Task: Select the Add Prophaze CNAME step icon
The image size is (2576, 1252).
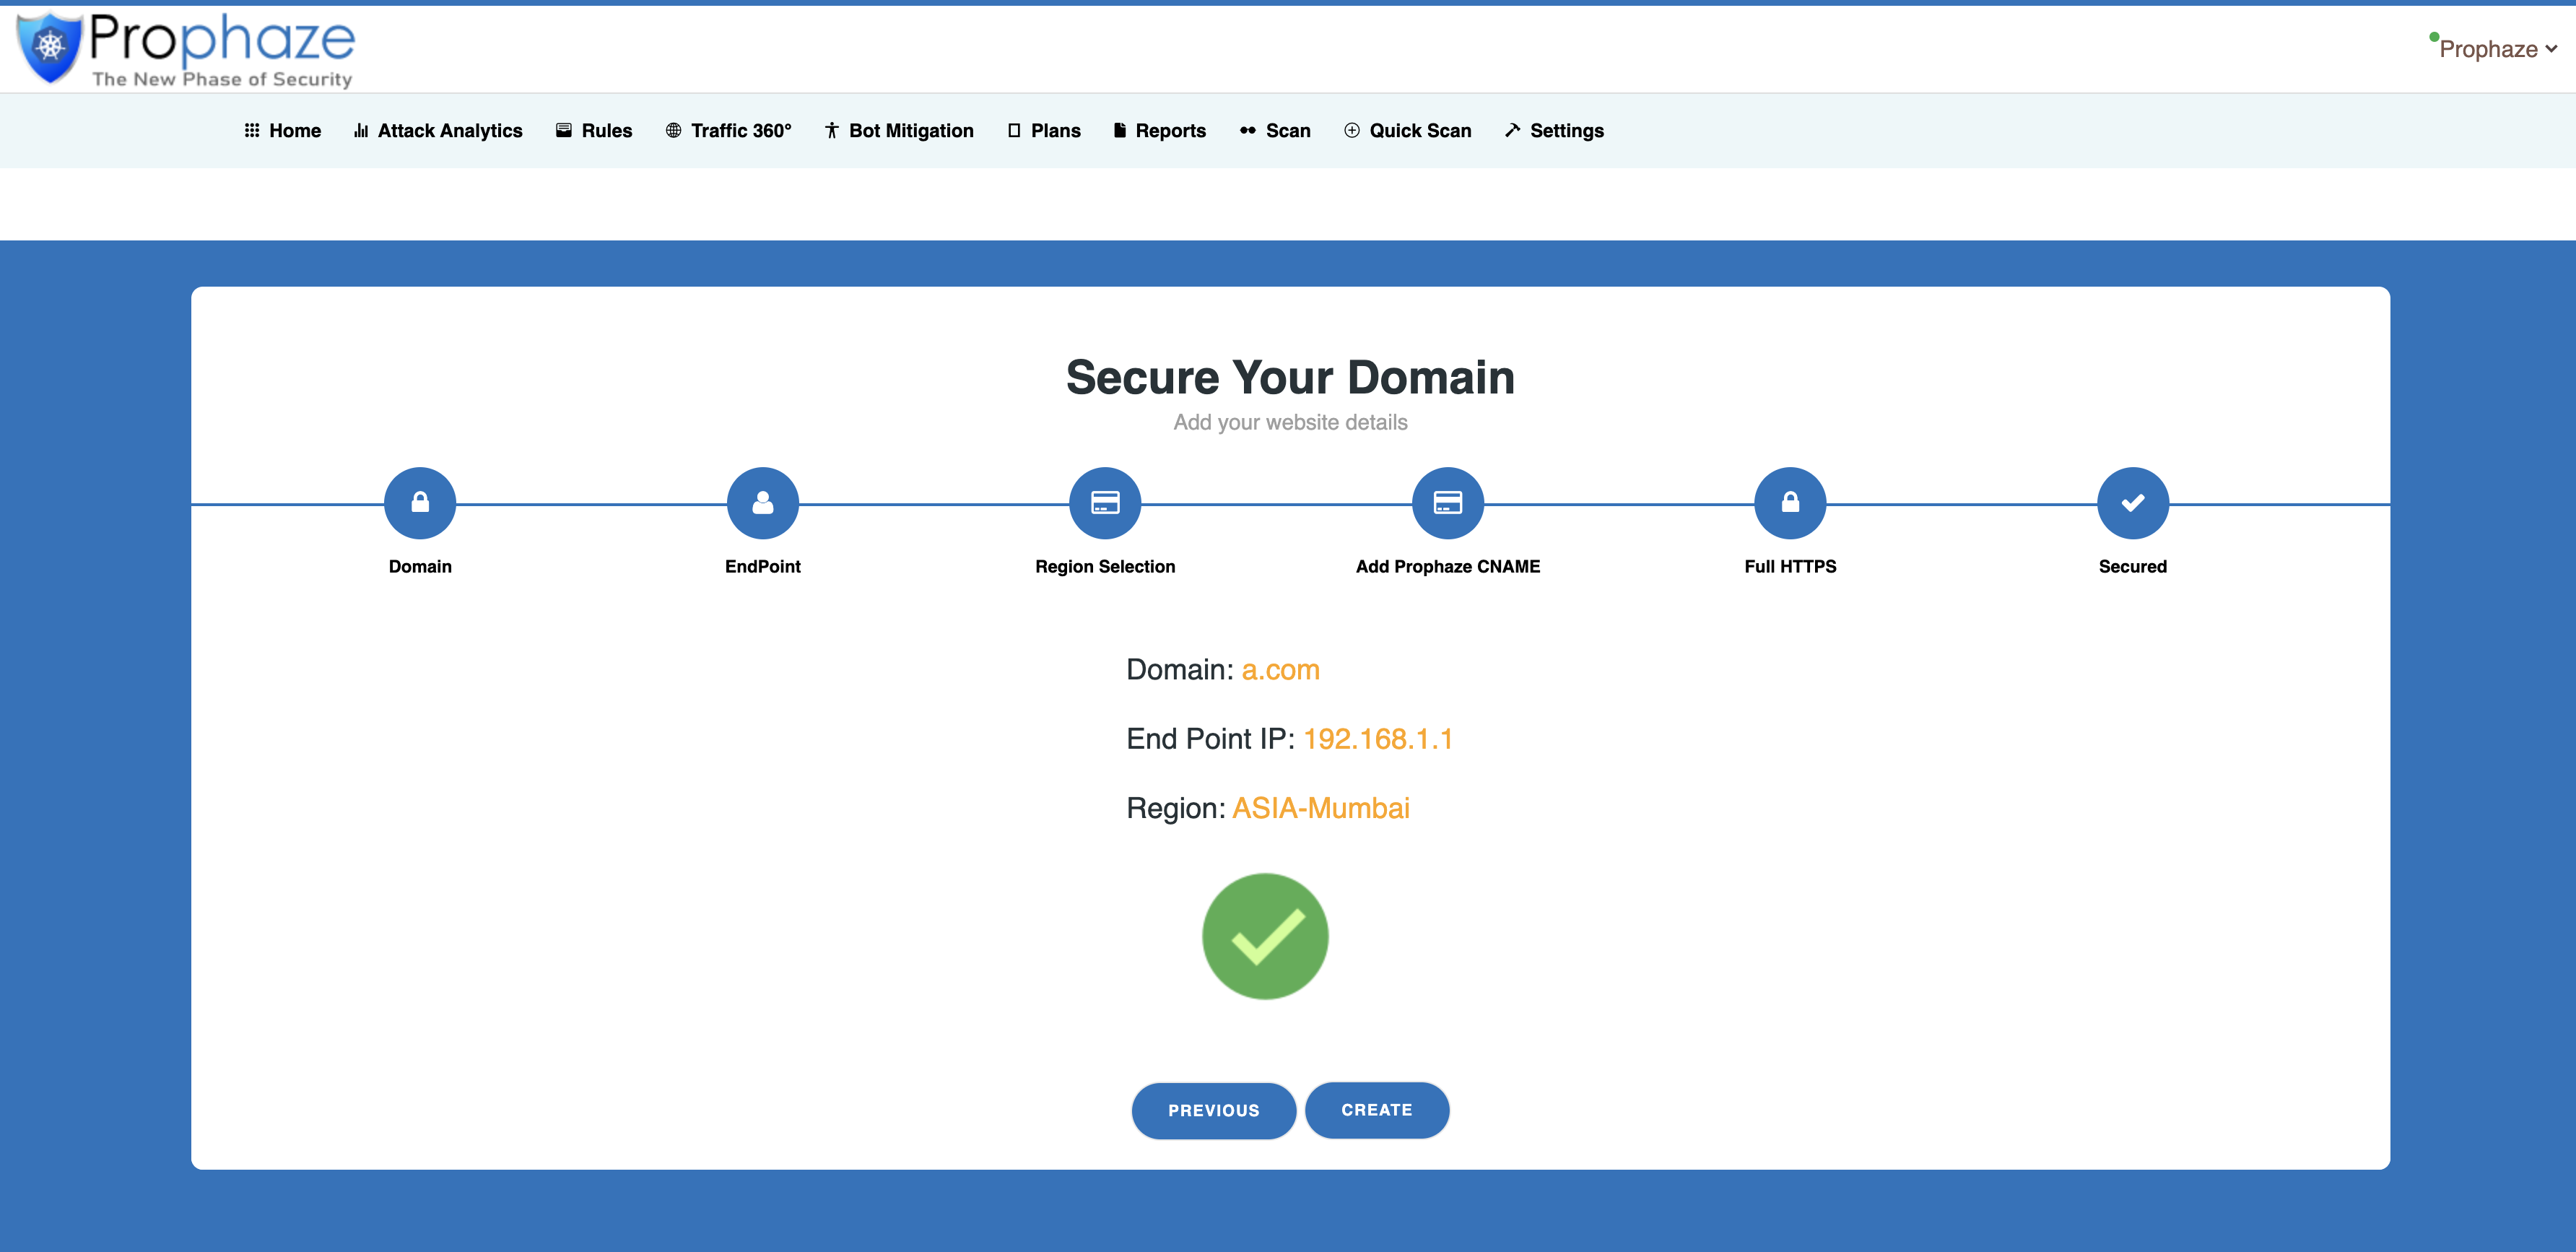Action: click(x=1447, y=503)
